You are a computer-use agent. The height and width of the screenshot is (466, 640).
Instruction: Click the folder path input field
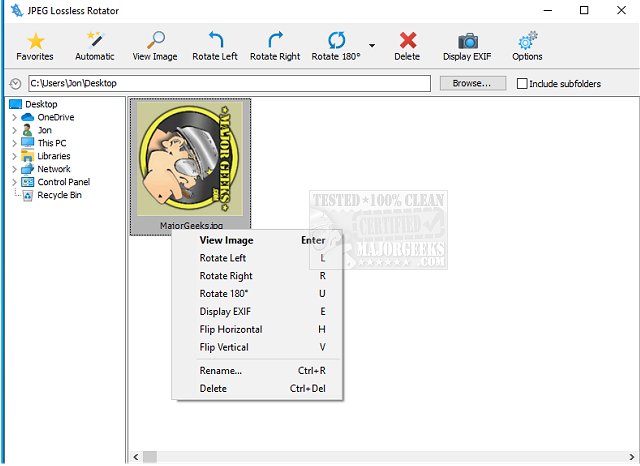tap(229, 84)
